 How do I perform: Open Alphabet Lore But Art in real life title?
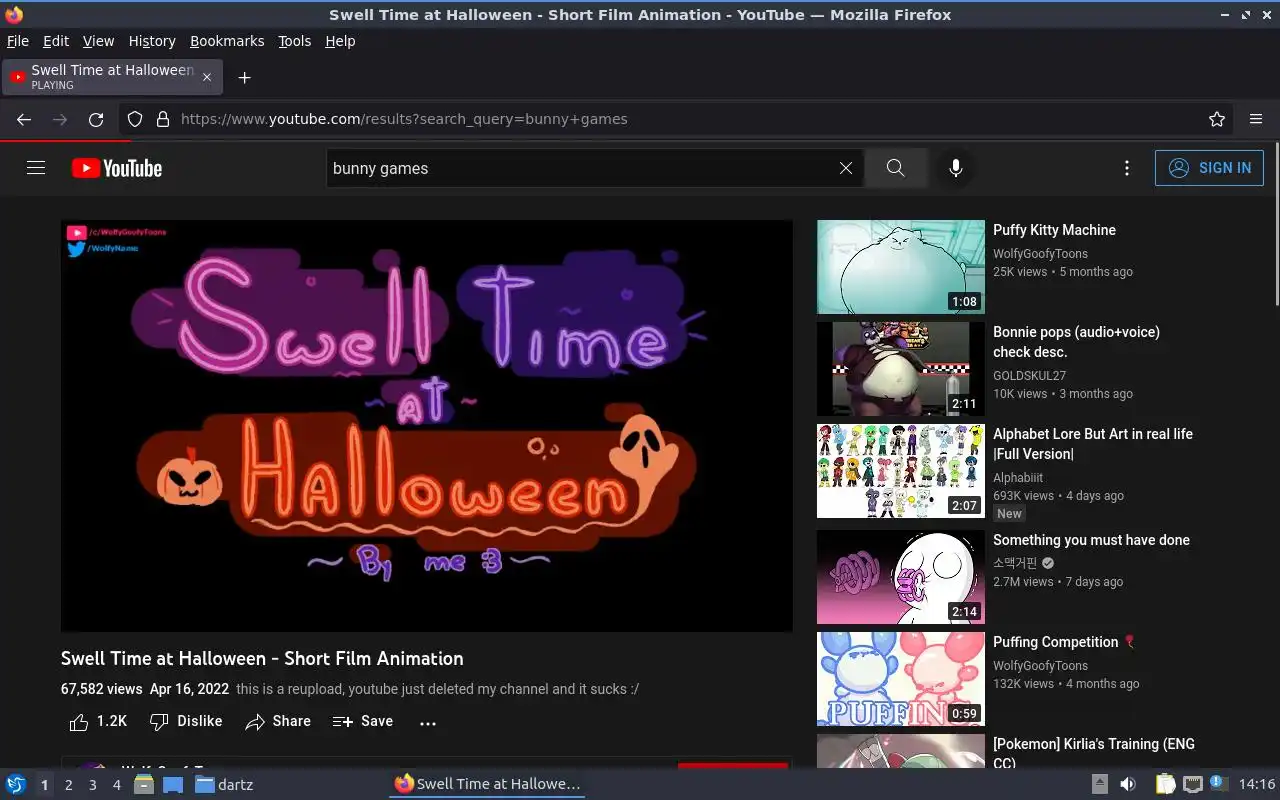pos(1093,444)
